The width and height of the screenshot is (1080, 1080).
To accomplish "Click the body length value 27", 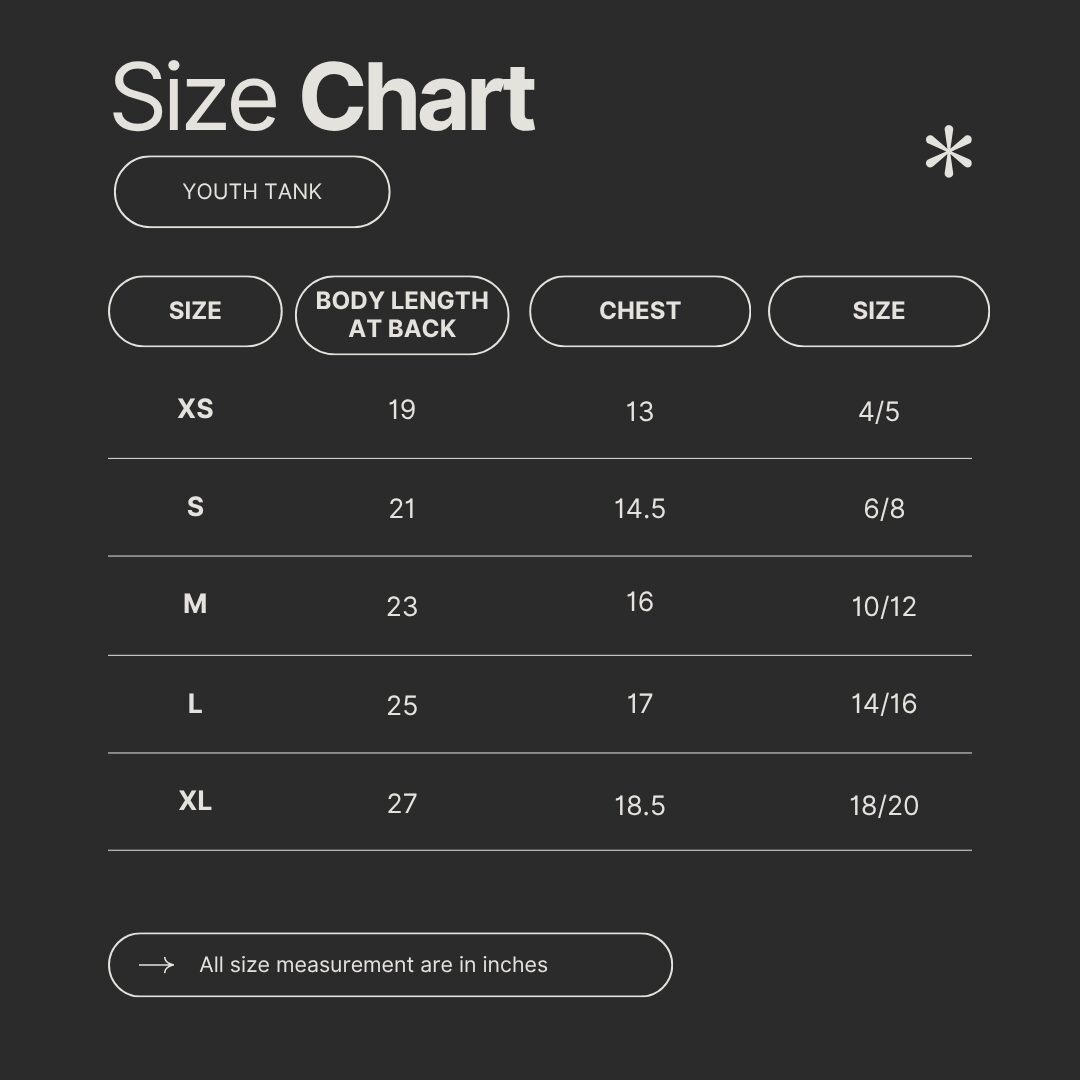I will click(x=402, y=804).
